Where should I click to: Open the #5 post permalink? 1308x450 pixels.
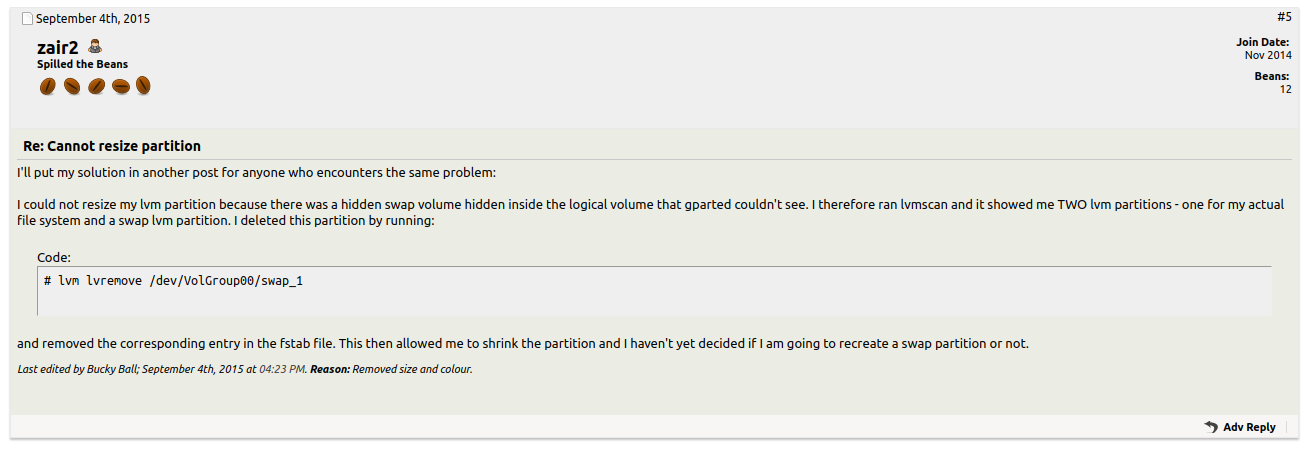(x=1284, y=17)
